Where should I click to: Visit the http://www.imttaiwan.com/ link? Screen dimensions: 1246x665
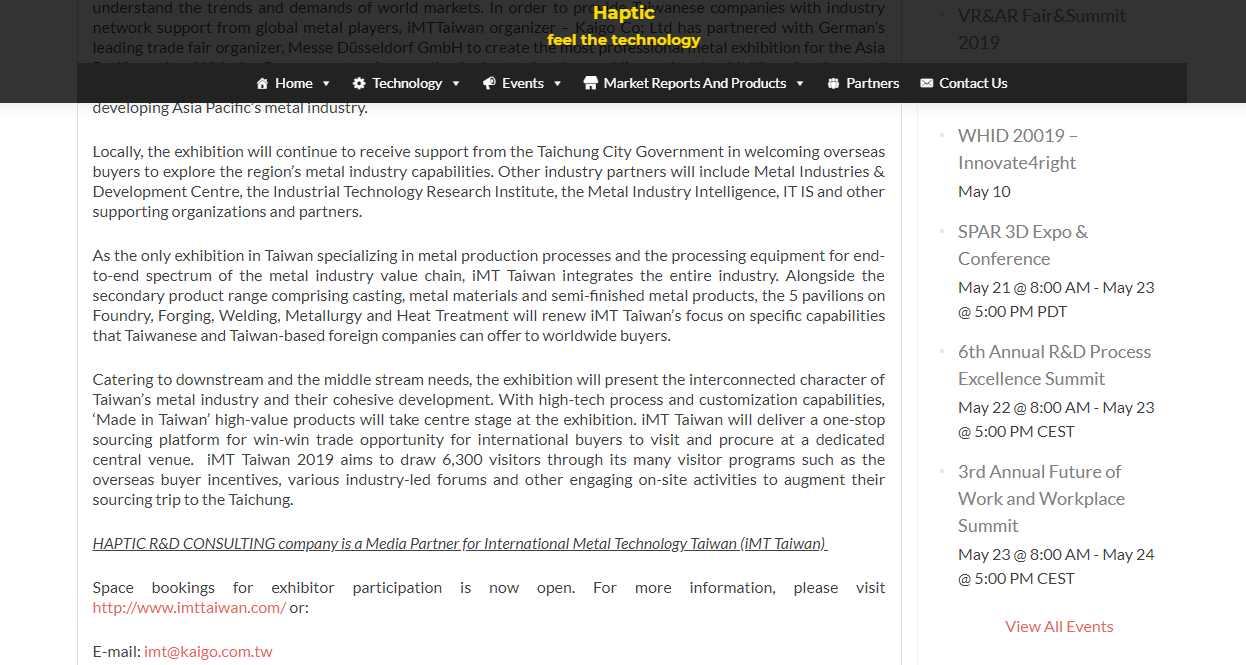189,607
